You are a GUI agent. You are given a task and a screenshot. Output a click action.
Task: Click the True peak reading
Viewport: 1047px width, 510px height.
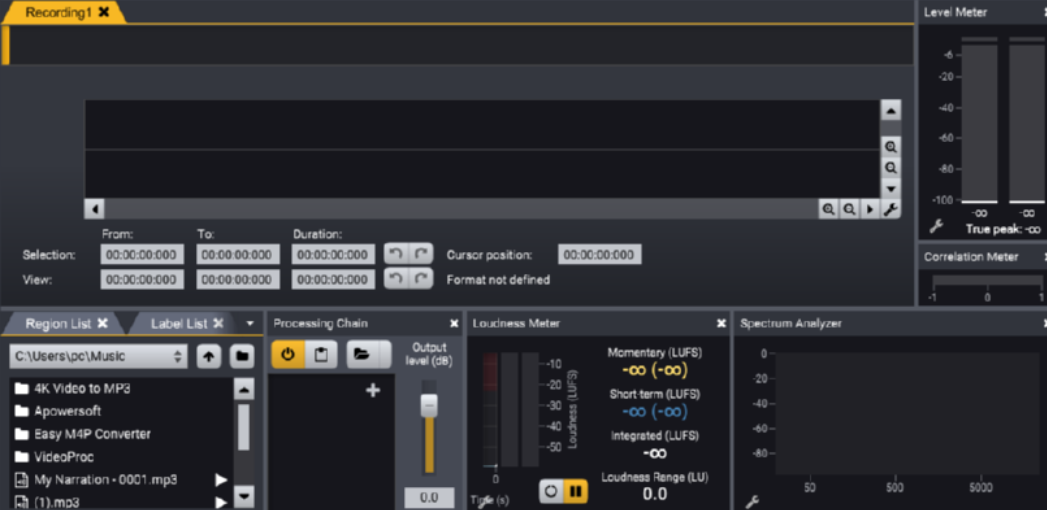[x=1003, y=229]
